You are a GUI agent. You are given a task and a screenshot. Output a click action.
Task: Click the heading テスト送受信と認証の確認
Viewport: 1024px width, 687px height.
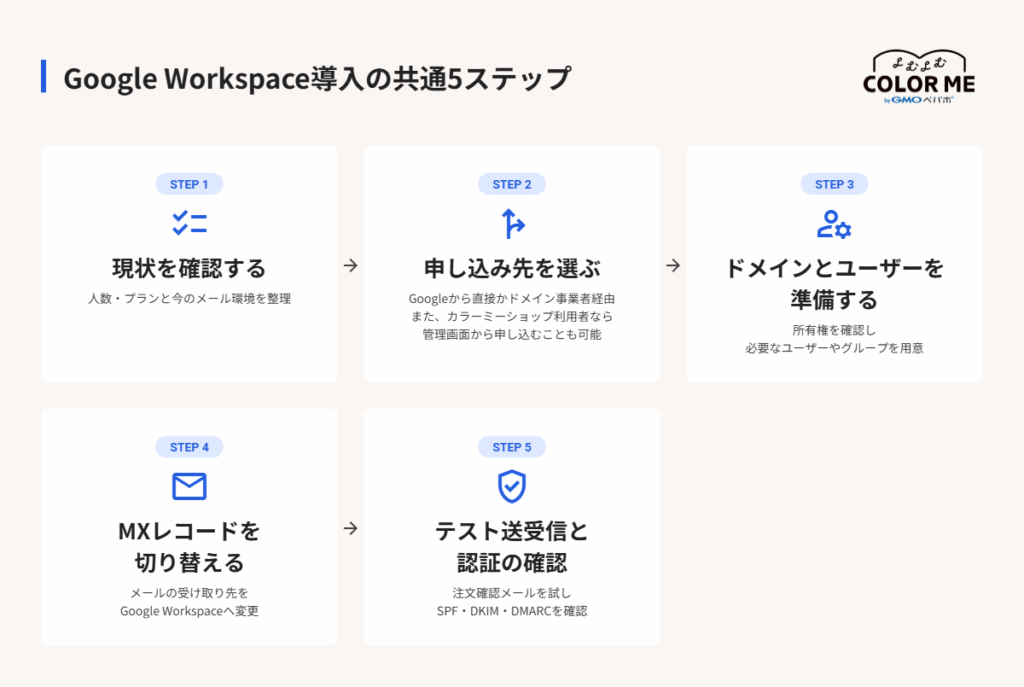pyautogui.click(x=512, y=547)
